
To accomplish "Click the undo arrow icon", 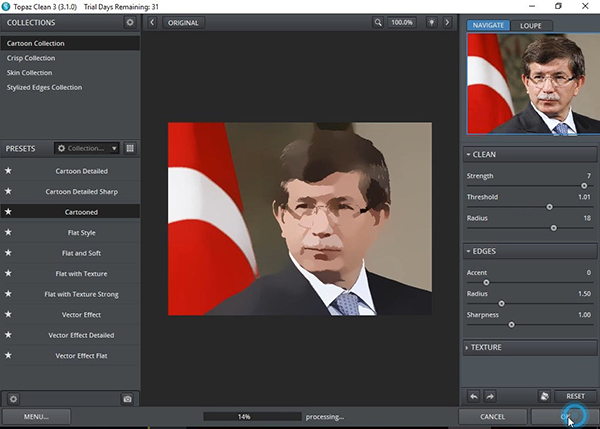I will pos(474,396).
